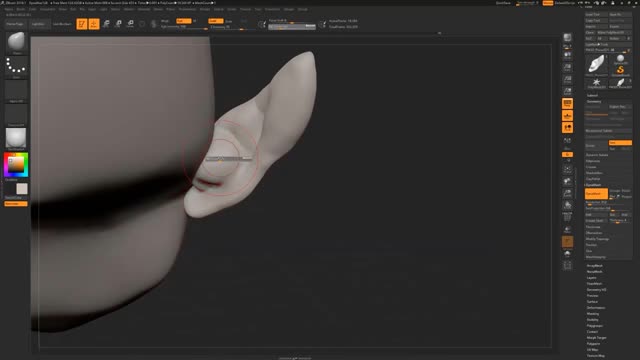
Task: Toggle the Rgb paint mode button
Action: click(x=184, y=21)
